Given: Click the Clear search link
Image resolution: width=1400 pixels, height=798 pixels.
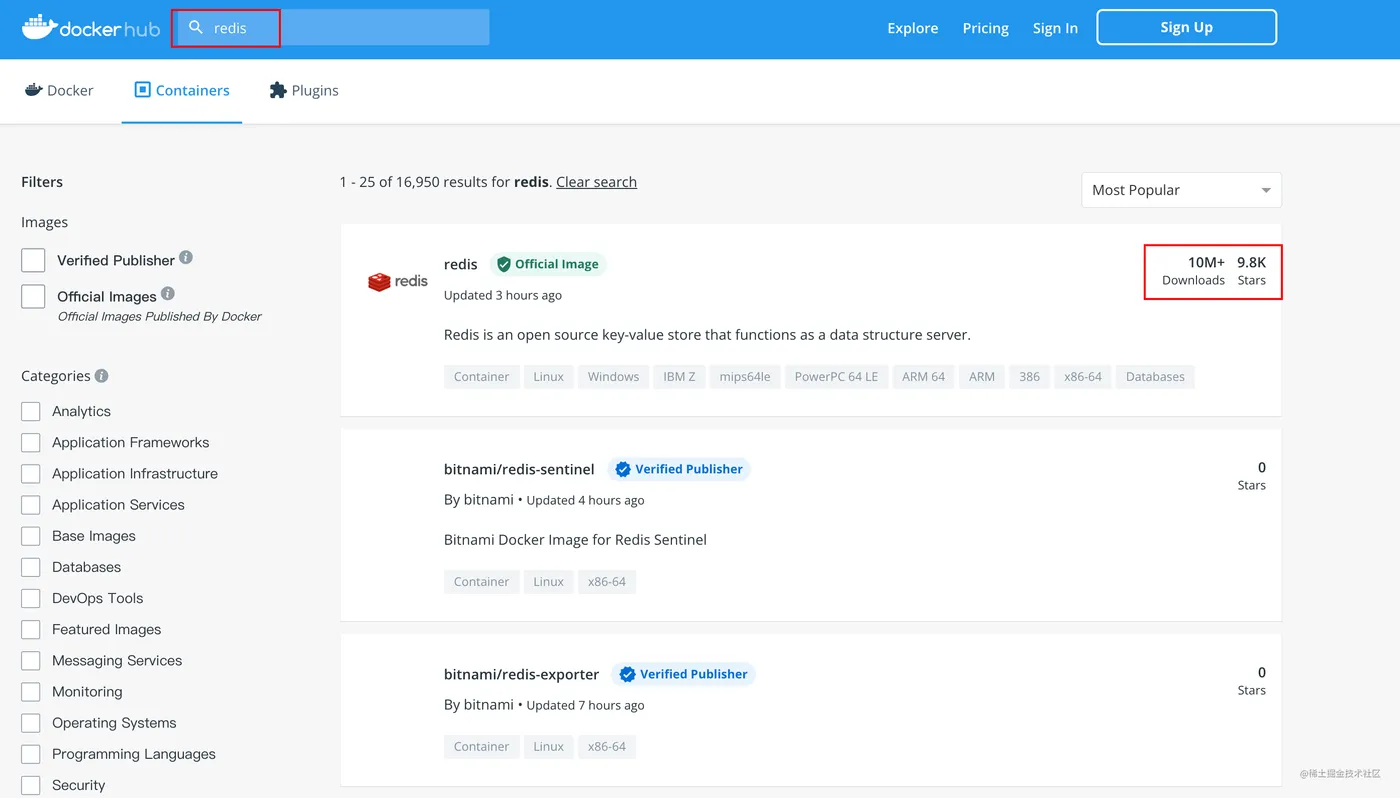Looking at the screenshot, I should (x=596, y=182).
